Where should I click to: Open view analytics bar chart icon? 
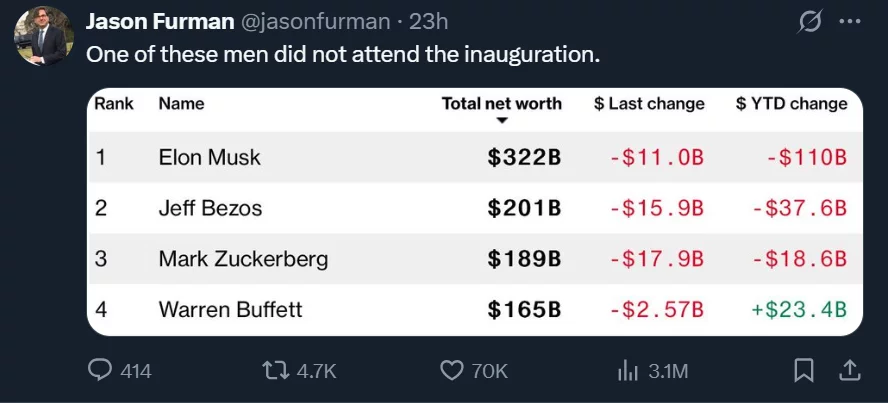click(x=628, y=370)
